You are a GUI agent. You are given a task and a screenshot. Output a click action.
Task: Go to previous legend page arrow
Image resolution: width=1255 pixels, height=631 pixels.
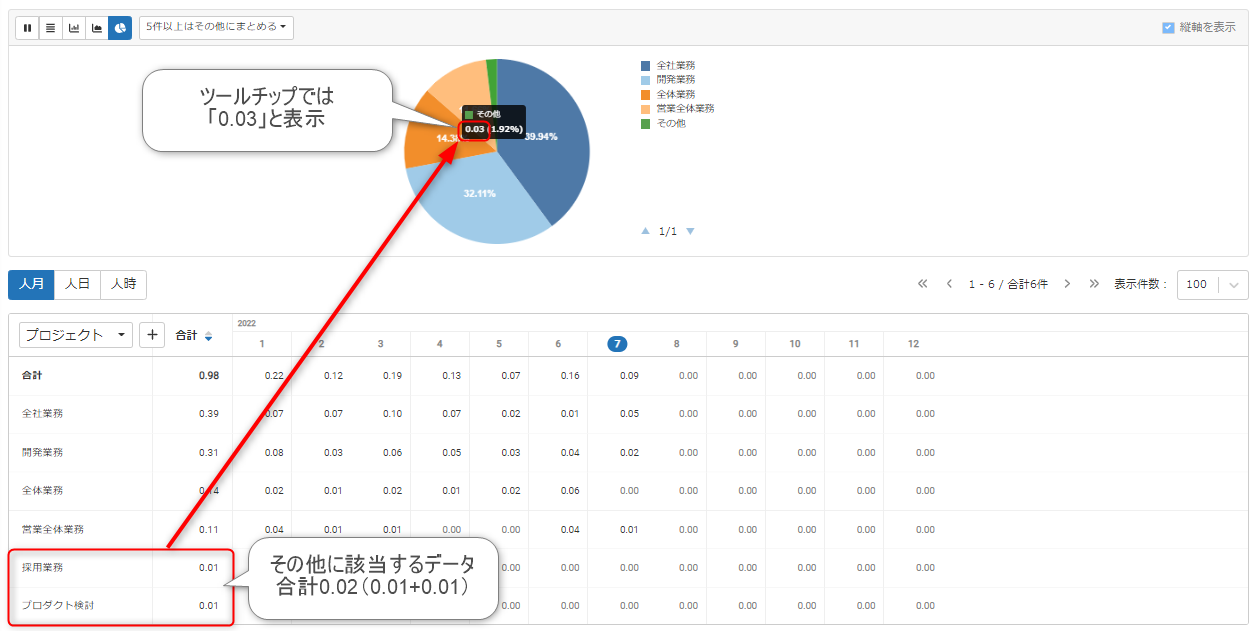point(646,231)
